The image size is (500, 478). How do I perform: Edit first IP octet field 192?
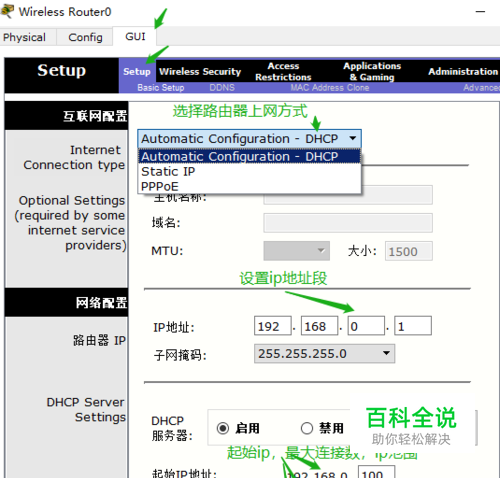click(273, 326)
